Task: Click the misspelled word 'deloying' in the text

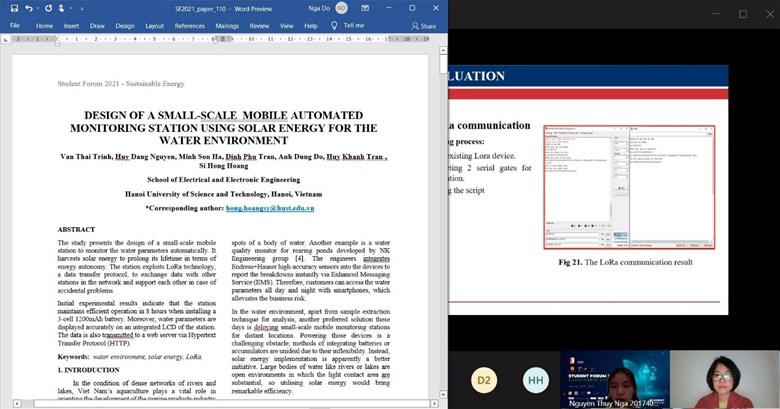Action: pos(266,327)
